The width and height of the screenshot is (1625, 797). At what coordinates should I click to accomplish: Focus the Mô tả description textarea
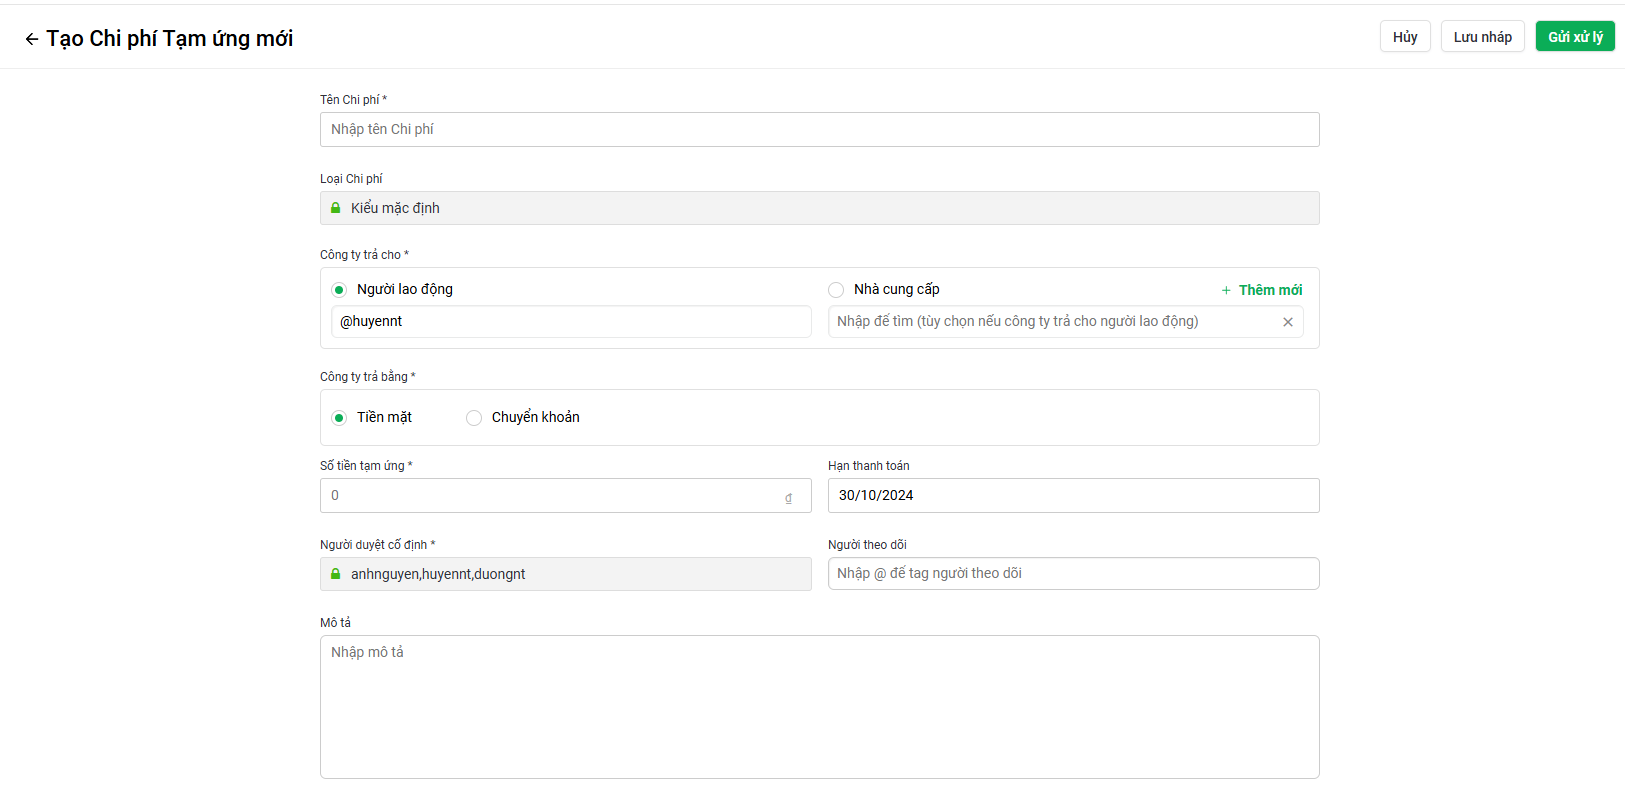pos(820,707)
